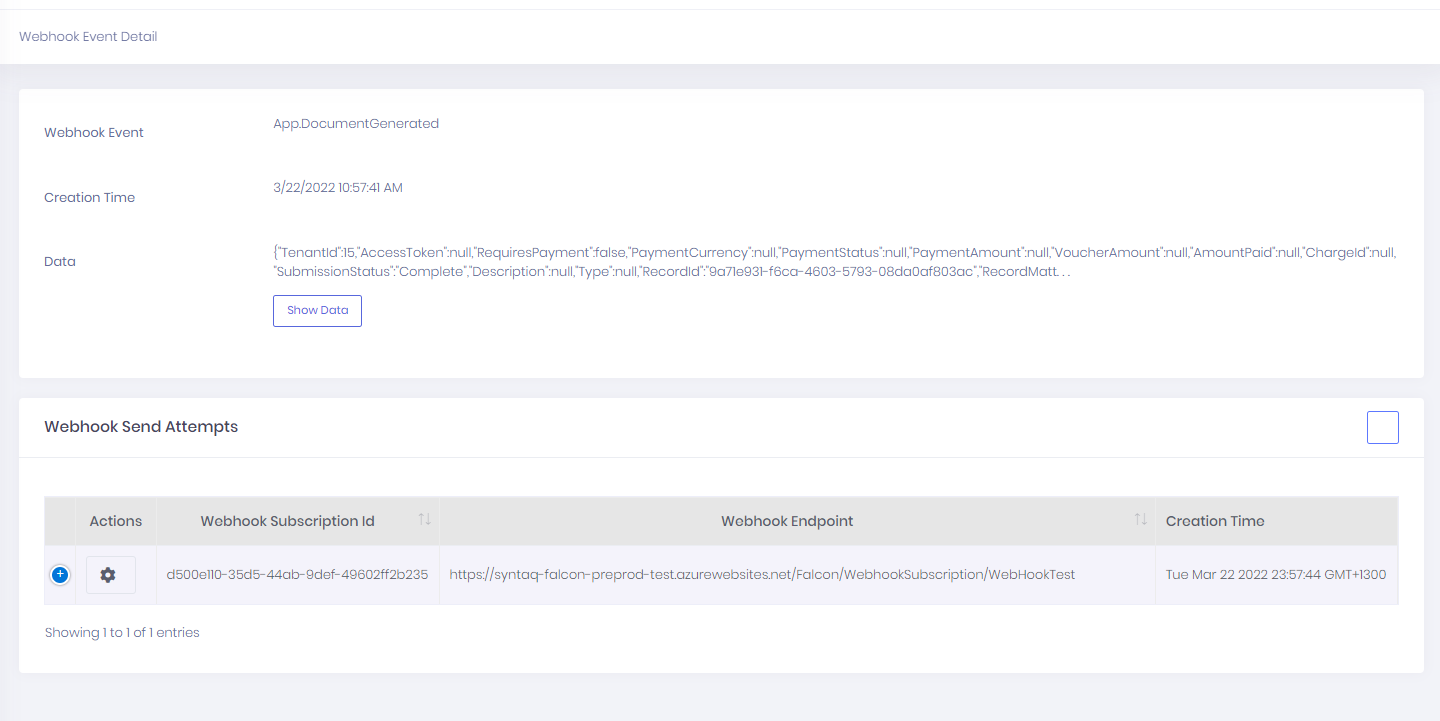Click the Showing 1 to 1 entries text
The image size is (1440, 721).
coord(121,632)
